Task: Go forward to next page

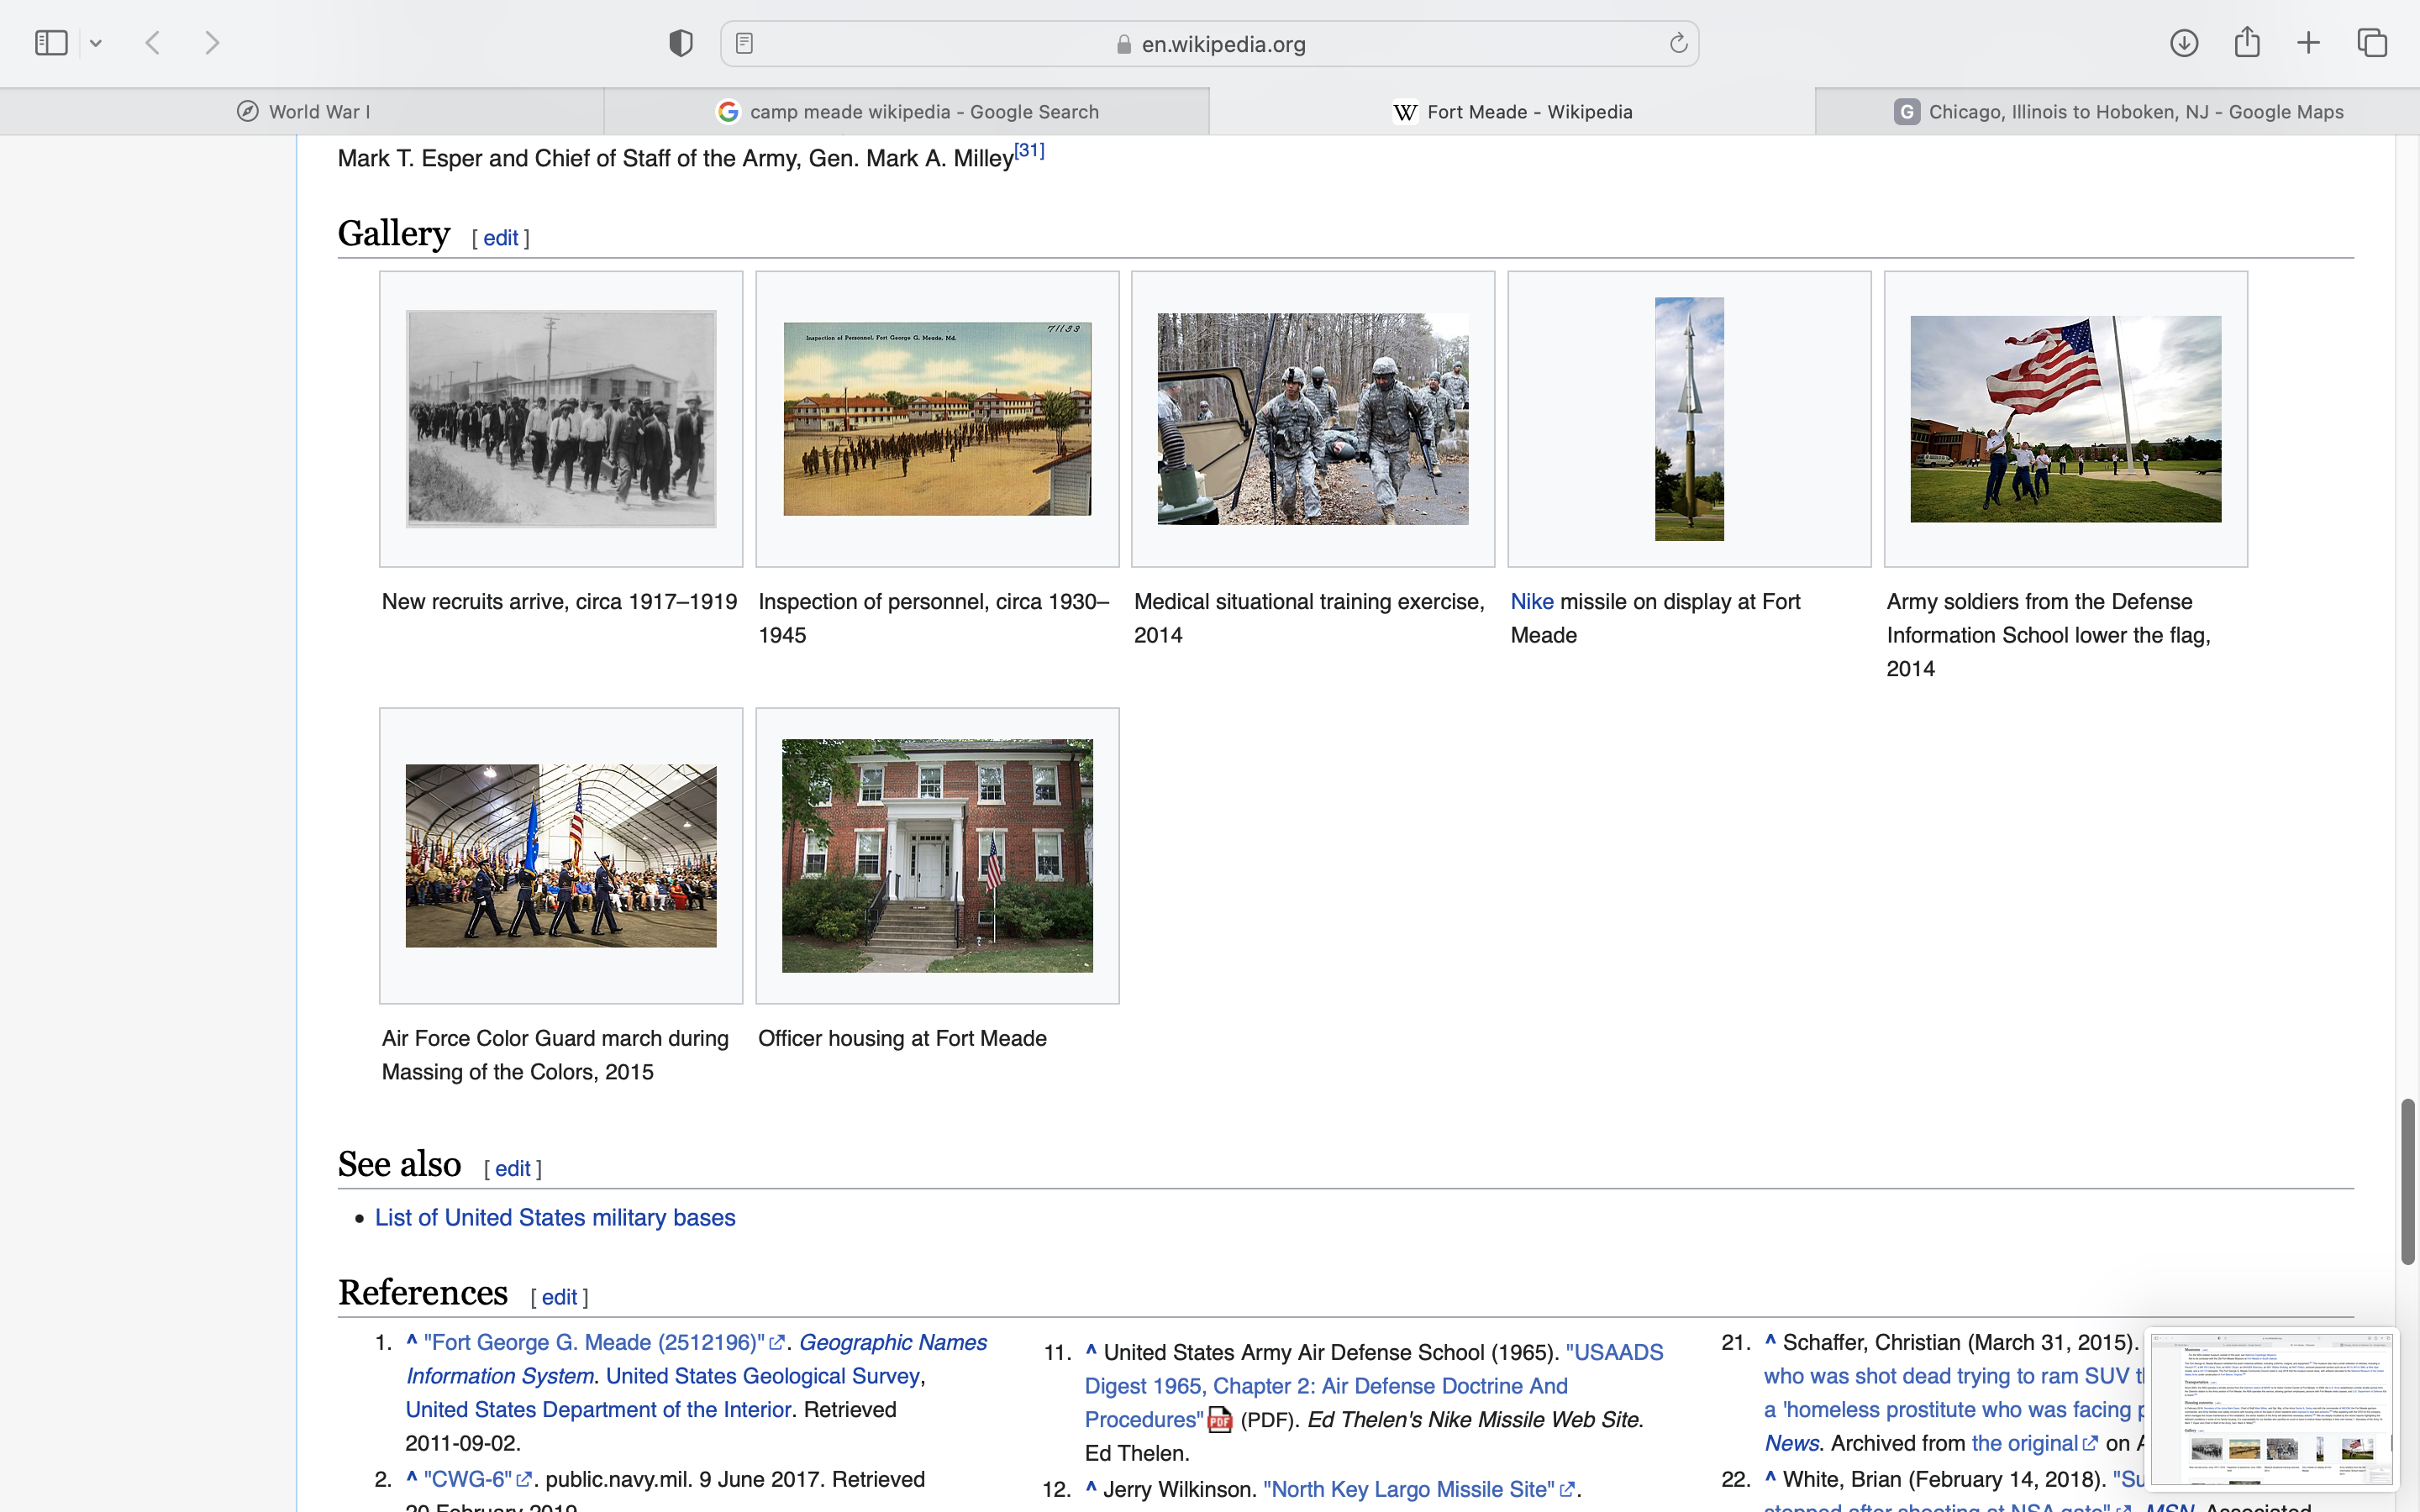Action: (x=212, y=43)
